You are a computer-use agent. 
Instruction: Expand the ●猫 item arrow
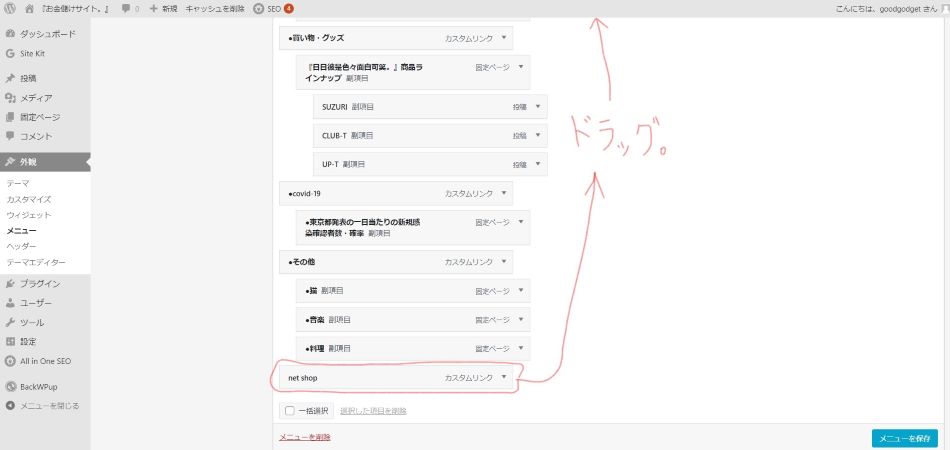(x=521, y=291)
